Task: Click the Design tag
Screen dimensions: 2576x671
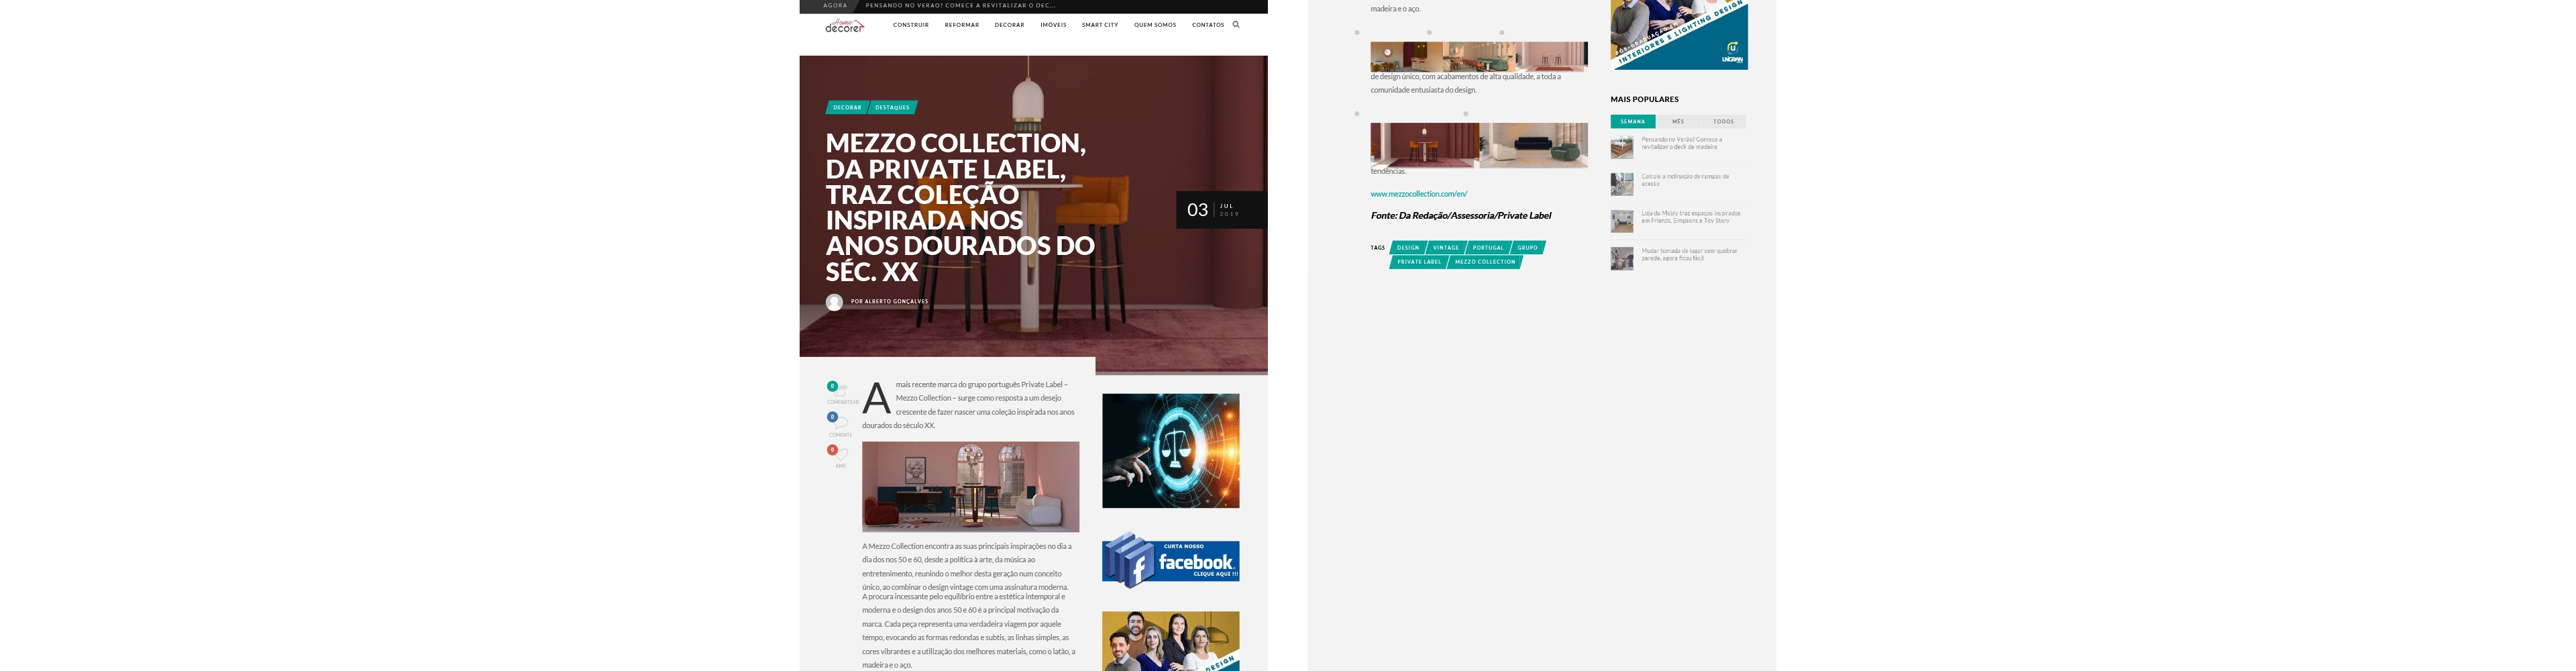Action: point(1408,248)
